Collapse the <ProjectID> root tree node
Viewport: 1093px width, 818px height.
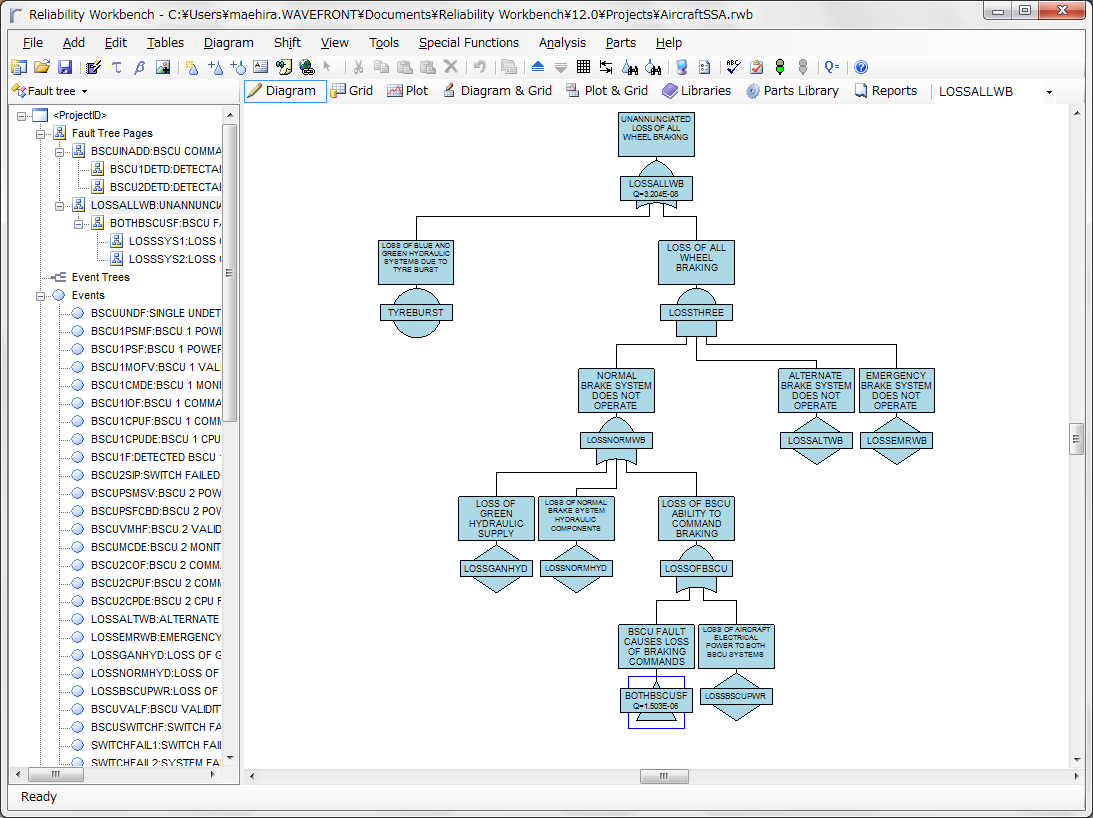(22, 116)
